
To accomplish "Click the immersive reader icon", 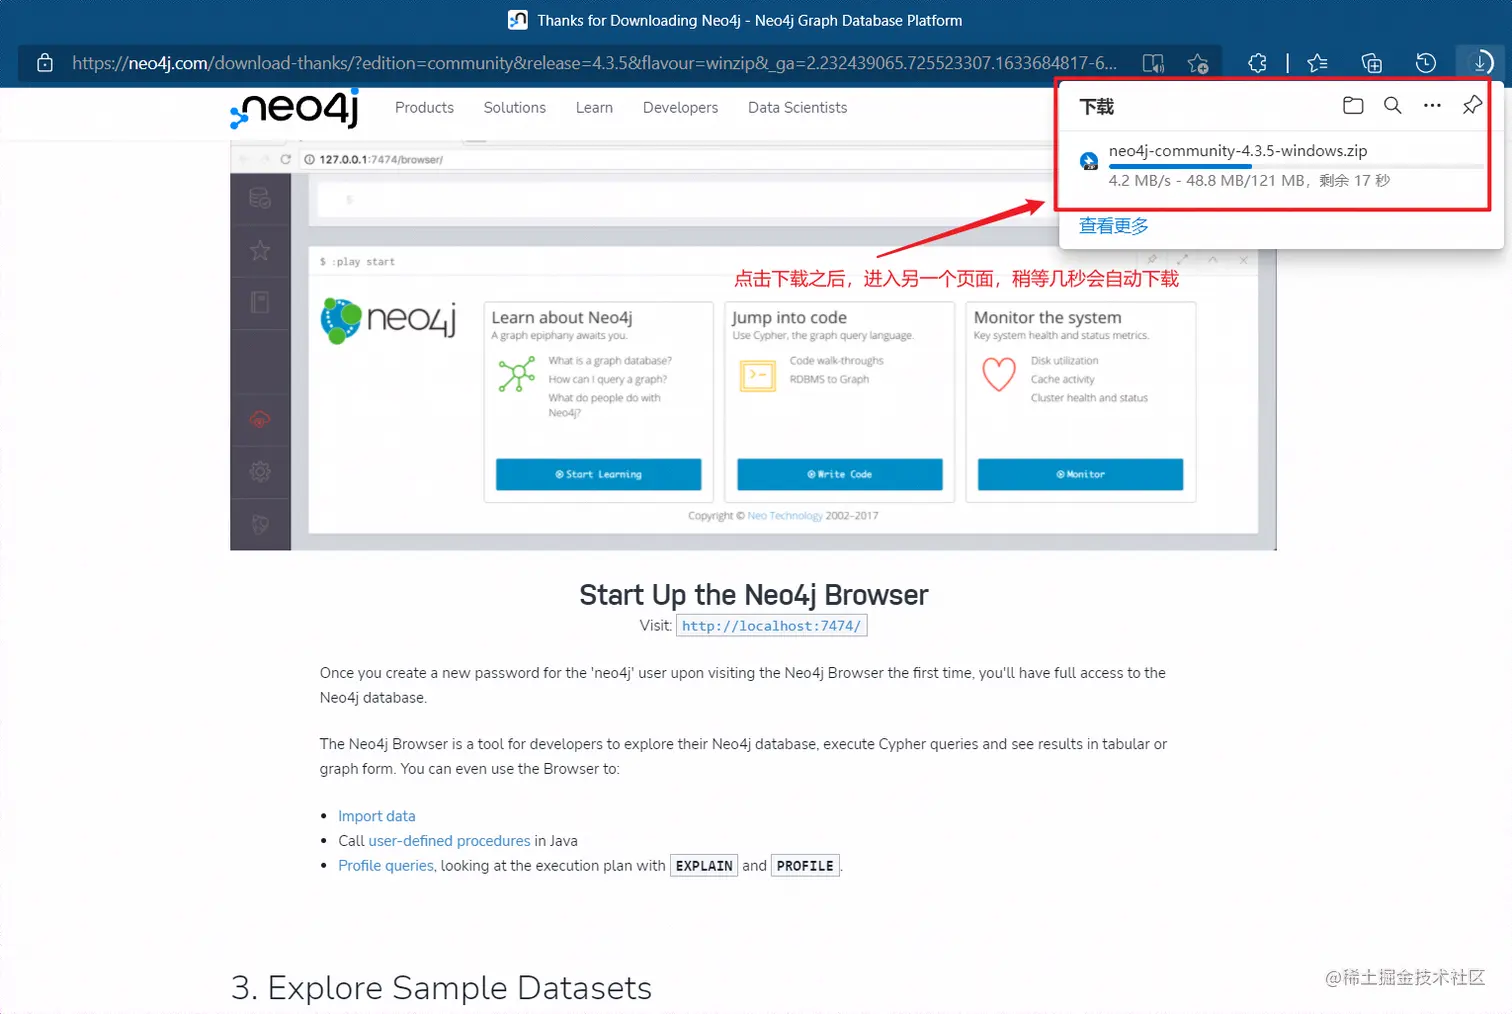I will (x=1153, y=63).
